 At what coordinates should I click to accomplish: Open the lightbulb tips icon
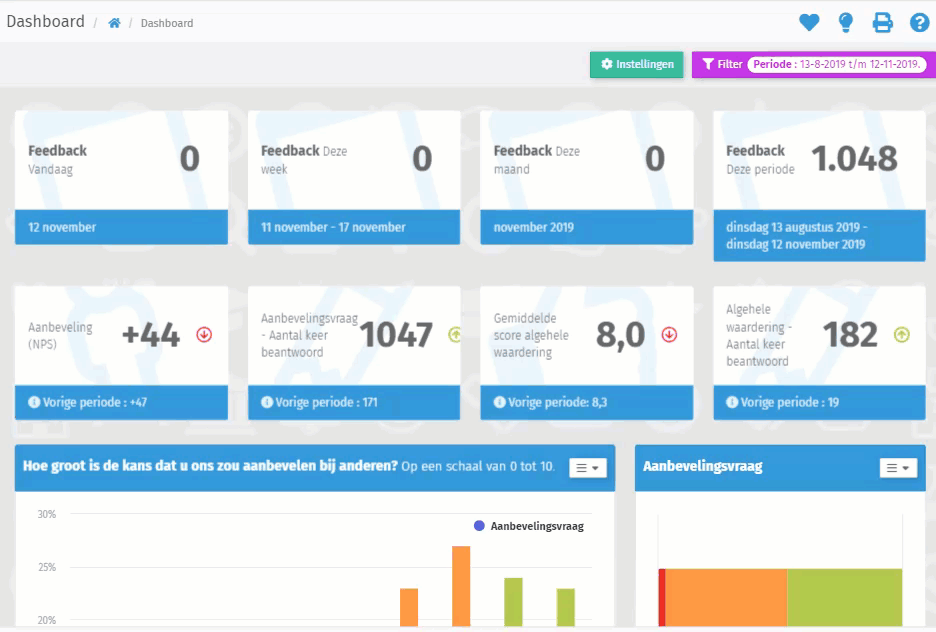click(845, 23)
